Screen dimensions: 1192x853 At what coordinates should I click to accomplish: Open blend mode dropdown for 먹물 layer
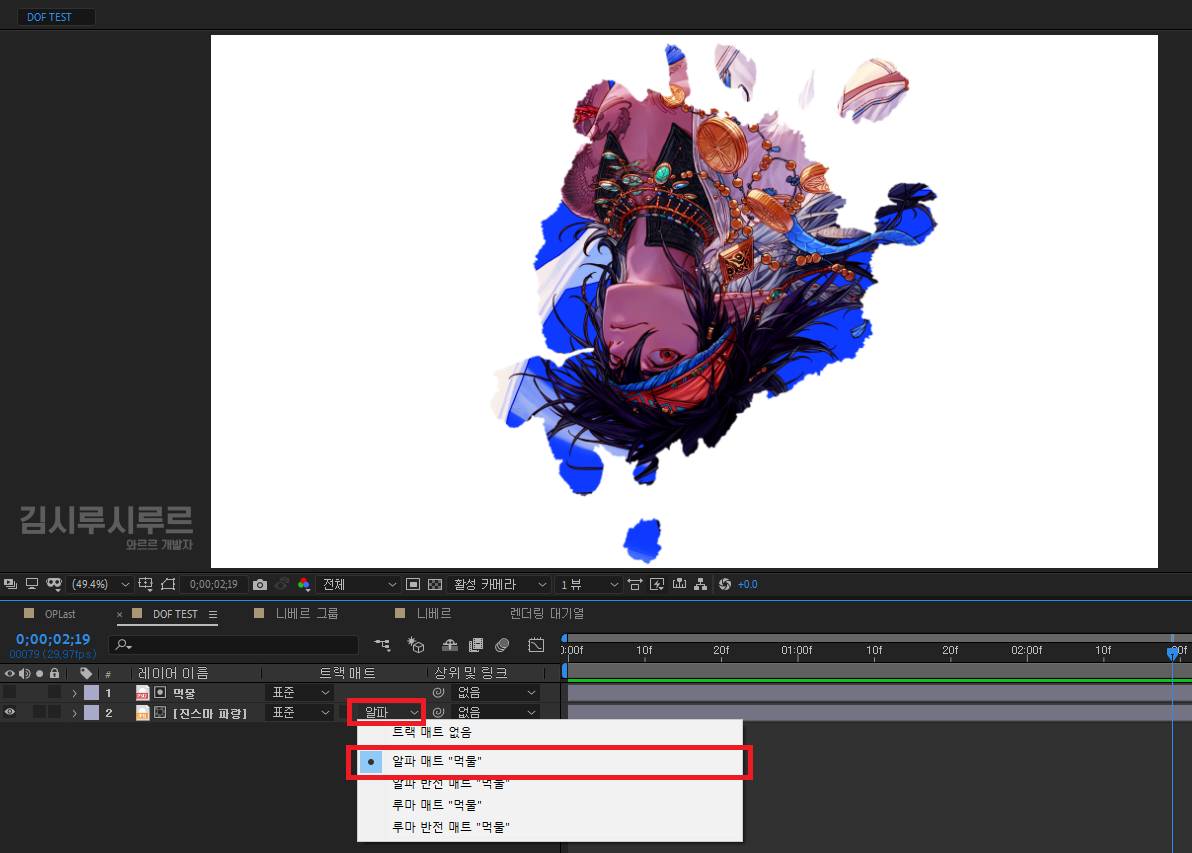coord(300,693)
